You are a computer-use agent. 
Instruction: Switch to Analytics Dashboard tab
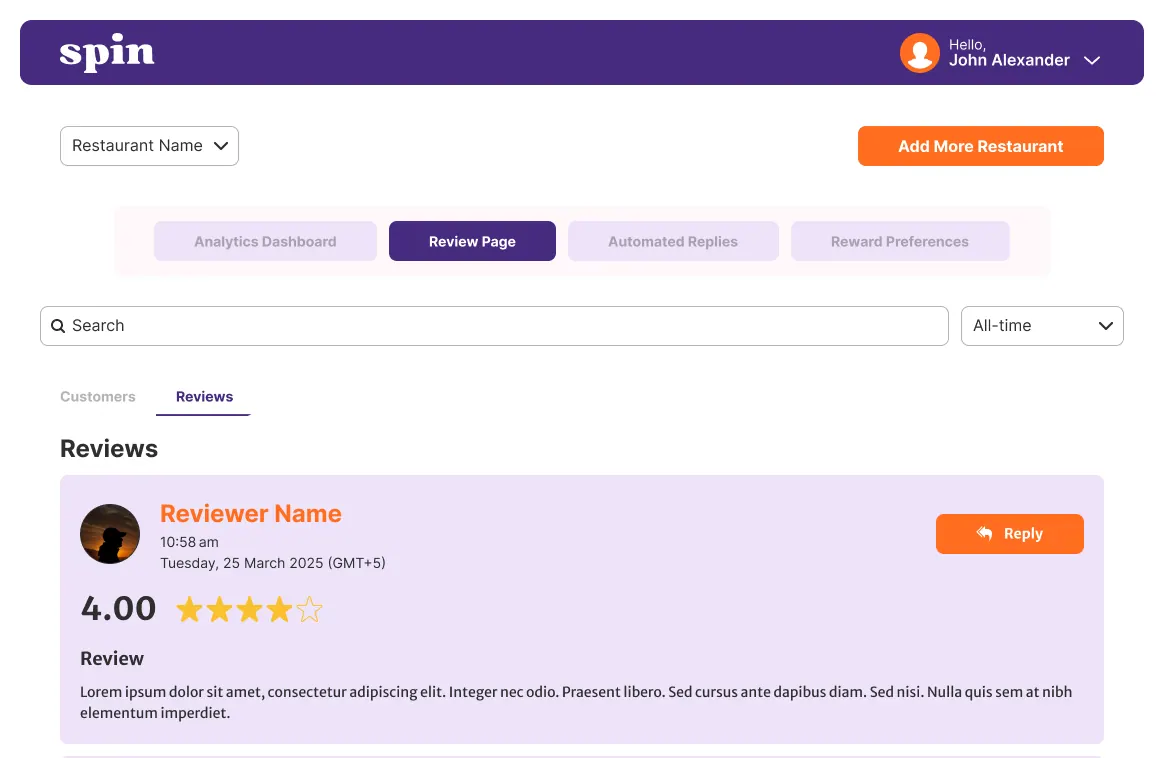265,241
